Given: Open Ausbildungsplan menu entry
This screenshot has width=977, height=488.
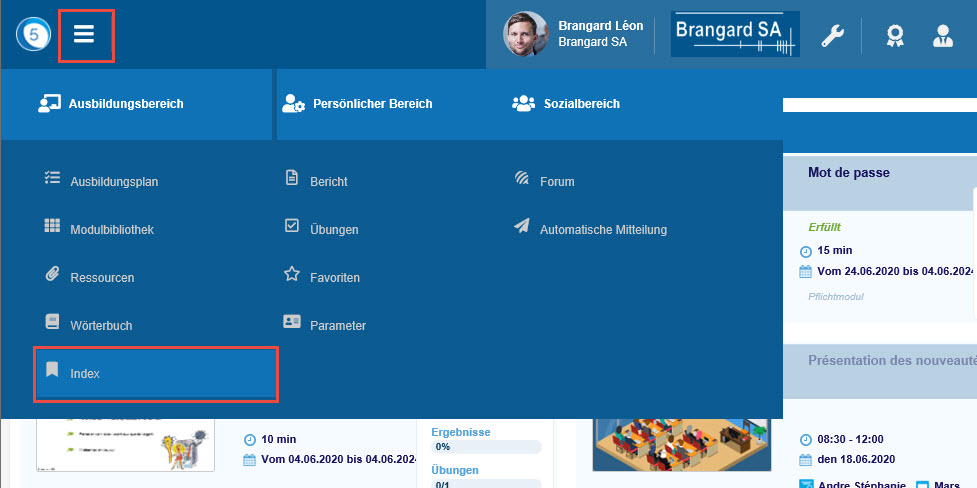Looking at the screenshot, I should (x=113, y=182).
